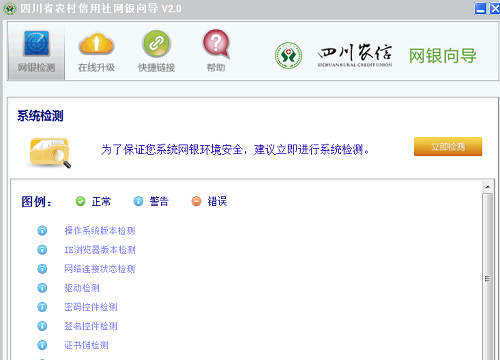Select the 密码控件检测 item
Screen dimensions: 500x360
pyautogui.click(x=91, y=307)
